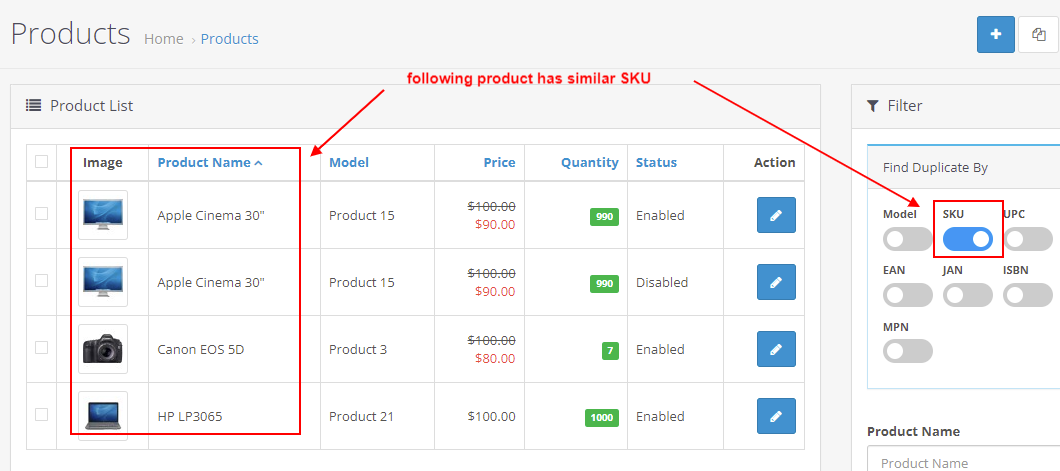Check the Canon EOS 5D row checkbox
1060x471 pixels.
(x=41, y=348)
